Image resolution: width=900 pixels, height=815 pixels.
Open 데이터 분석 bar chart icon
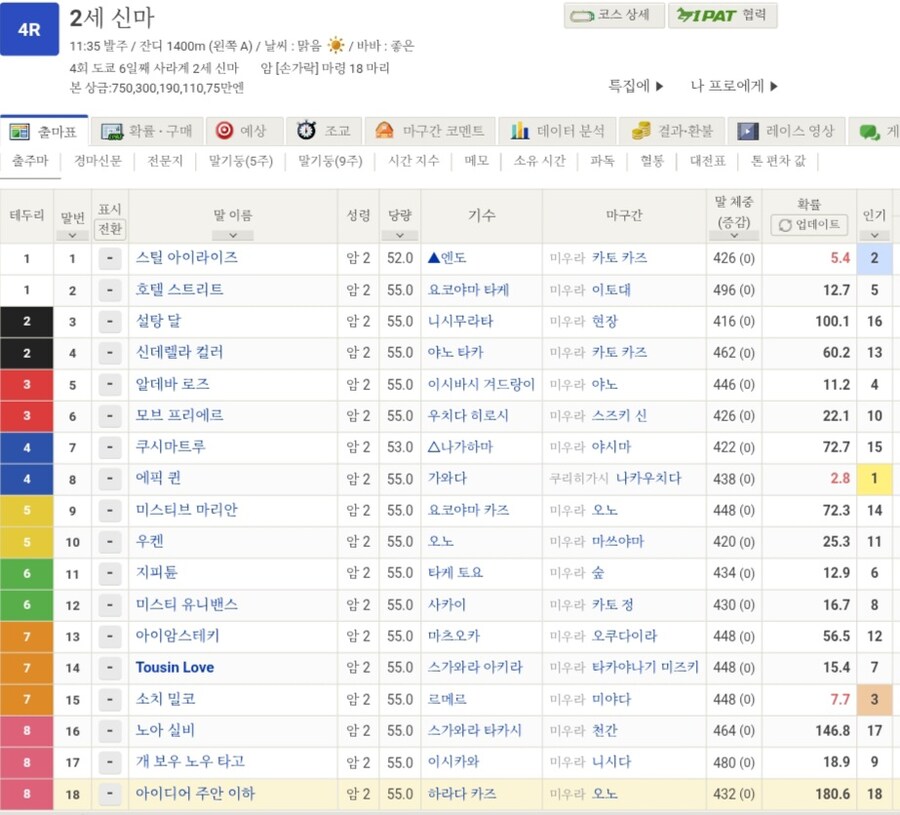click(519, 131)
